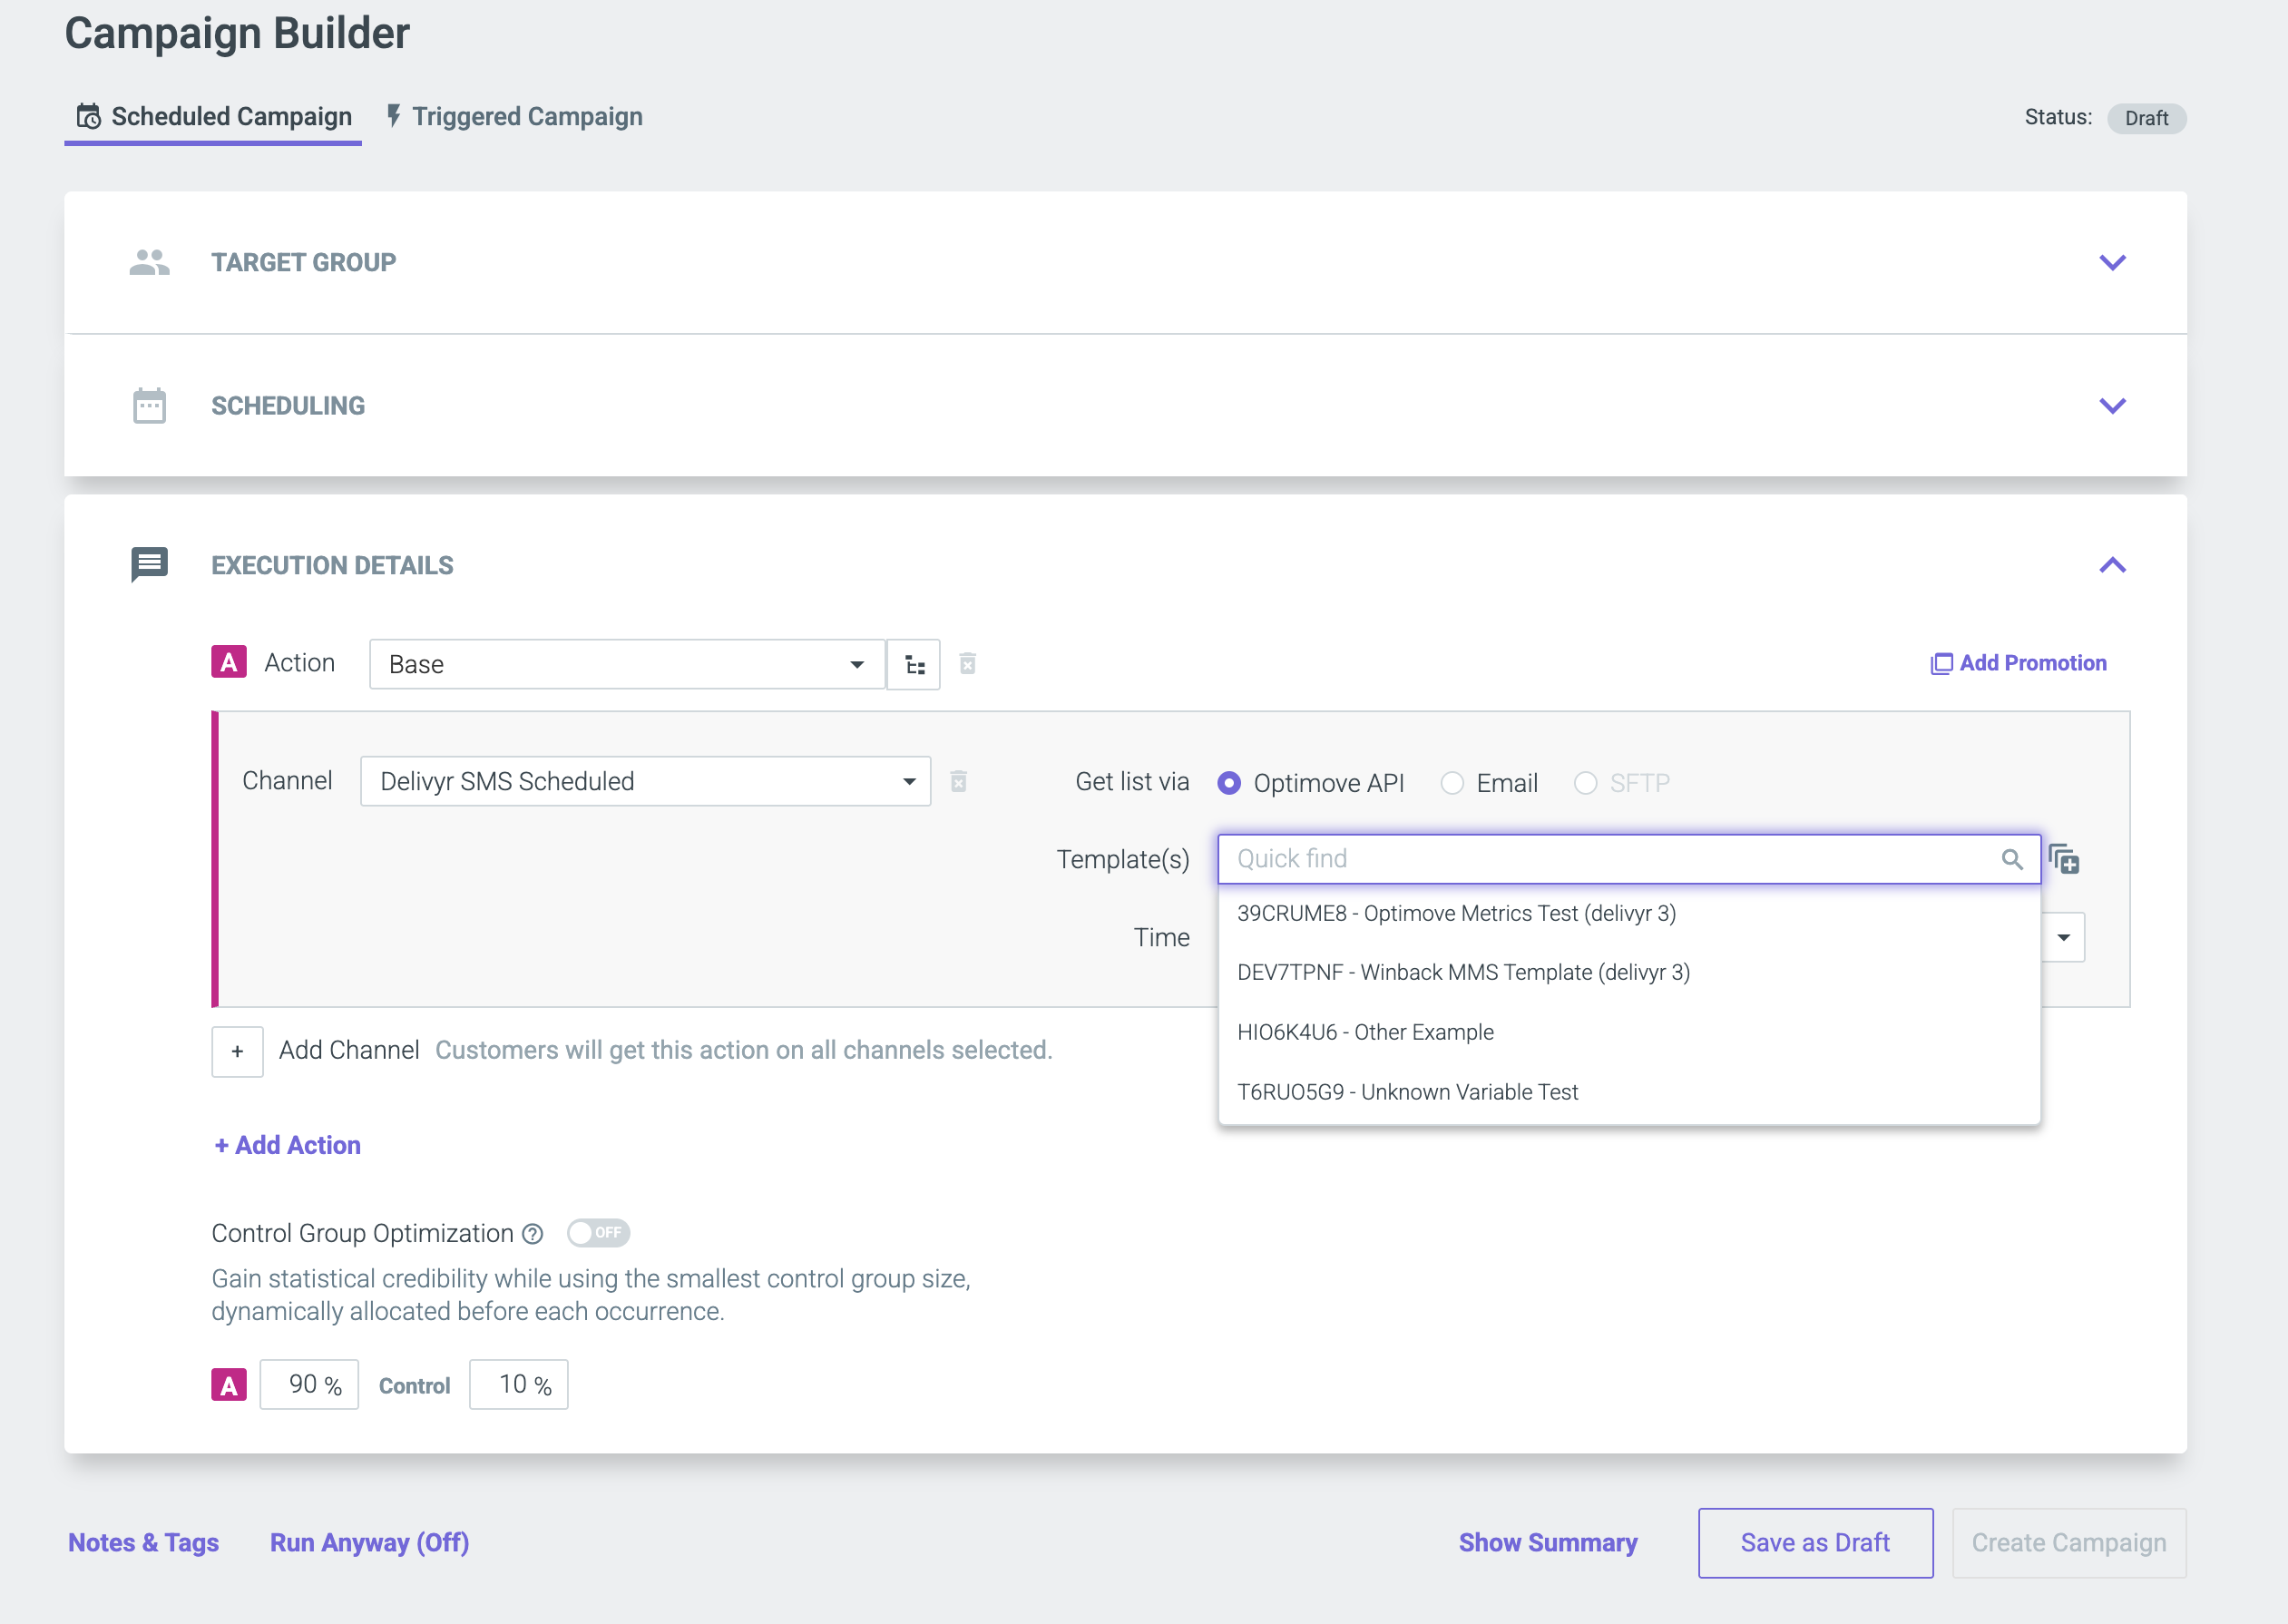Click the Control 10 % field
The height and width of the screenshot is (1624, 2288).
[x=518, y=1385]
